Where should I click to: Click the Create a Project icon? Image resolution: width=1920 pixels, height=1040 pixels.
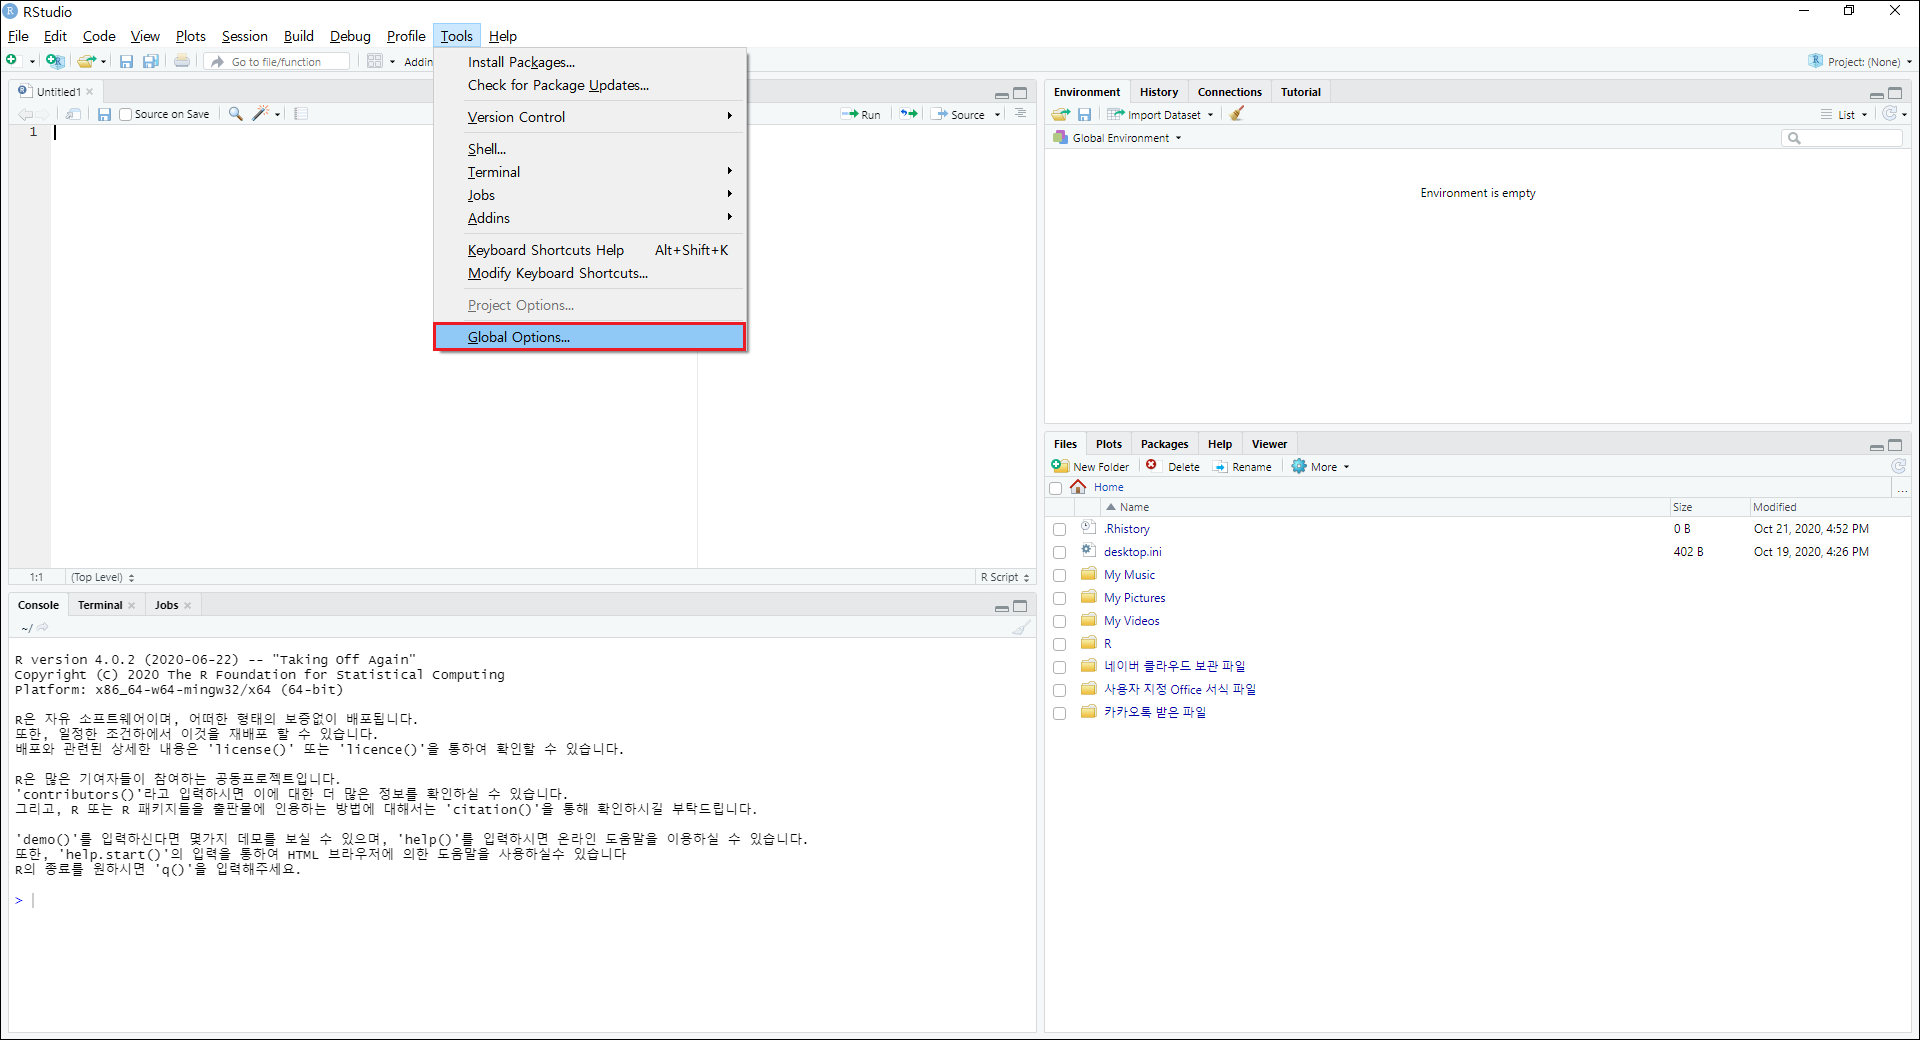coord(55,61)
